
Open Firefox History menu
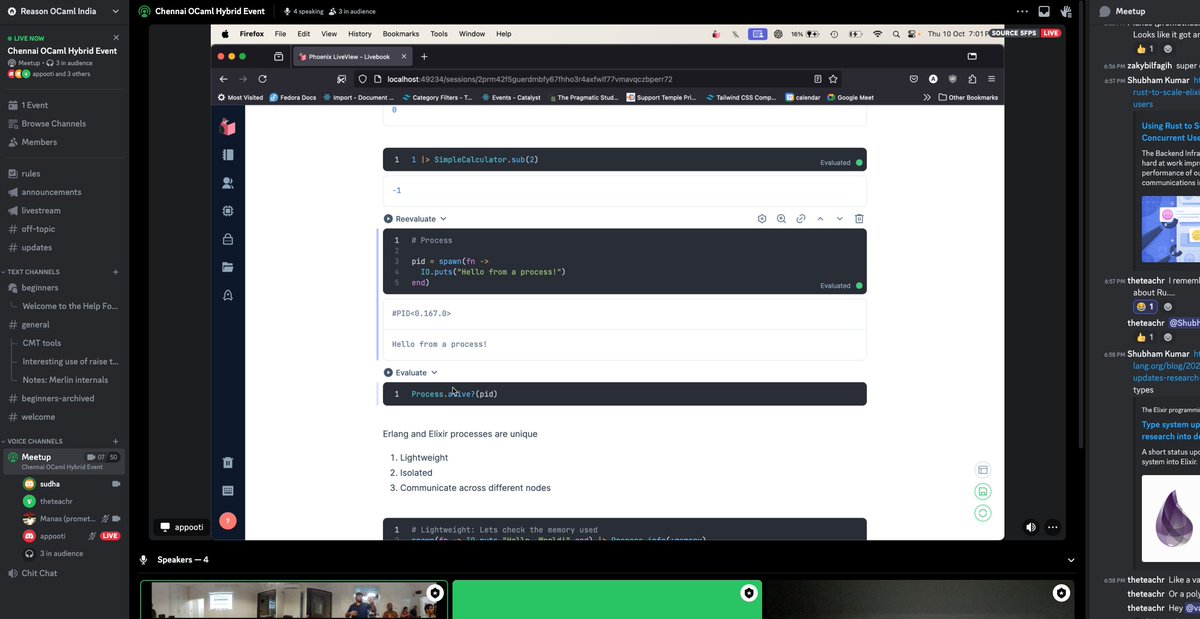pyautogui.click(x=360, y=33)
